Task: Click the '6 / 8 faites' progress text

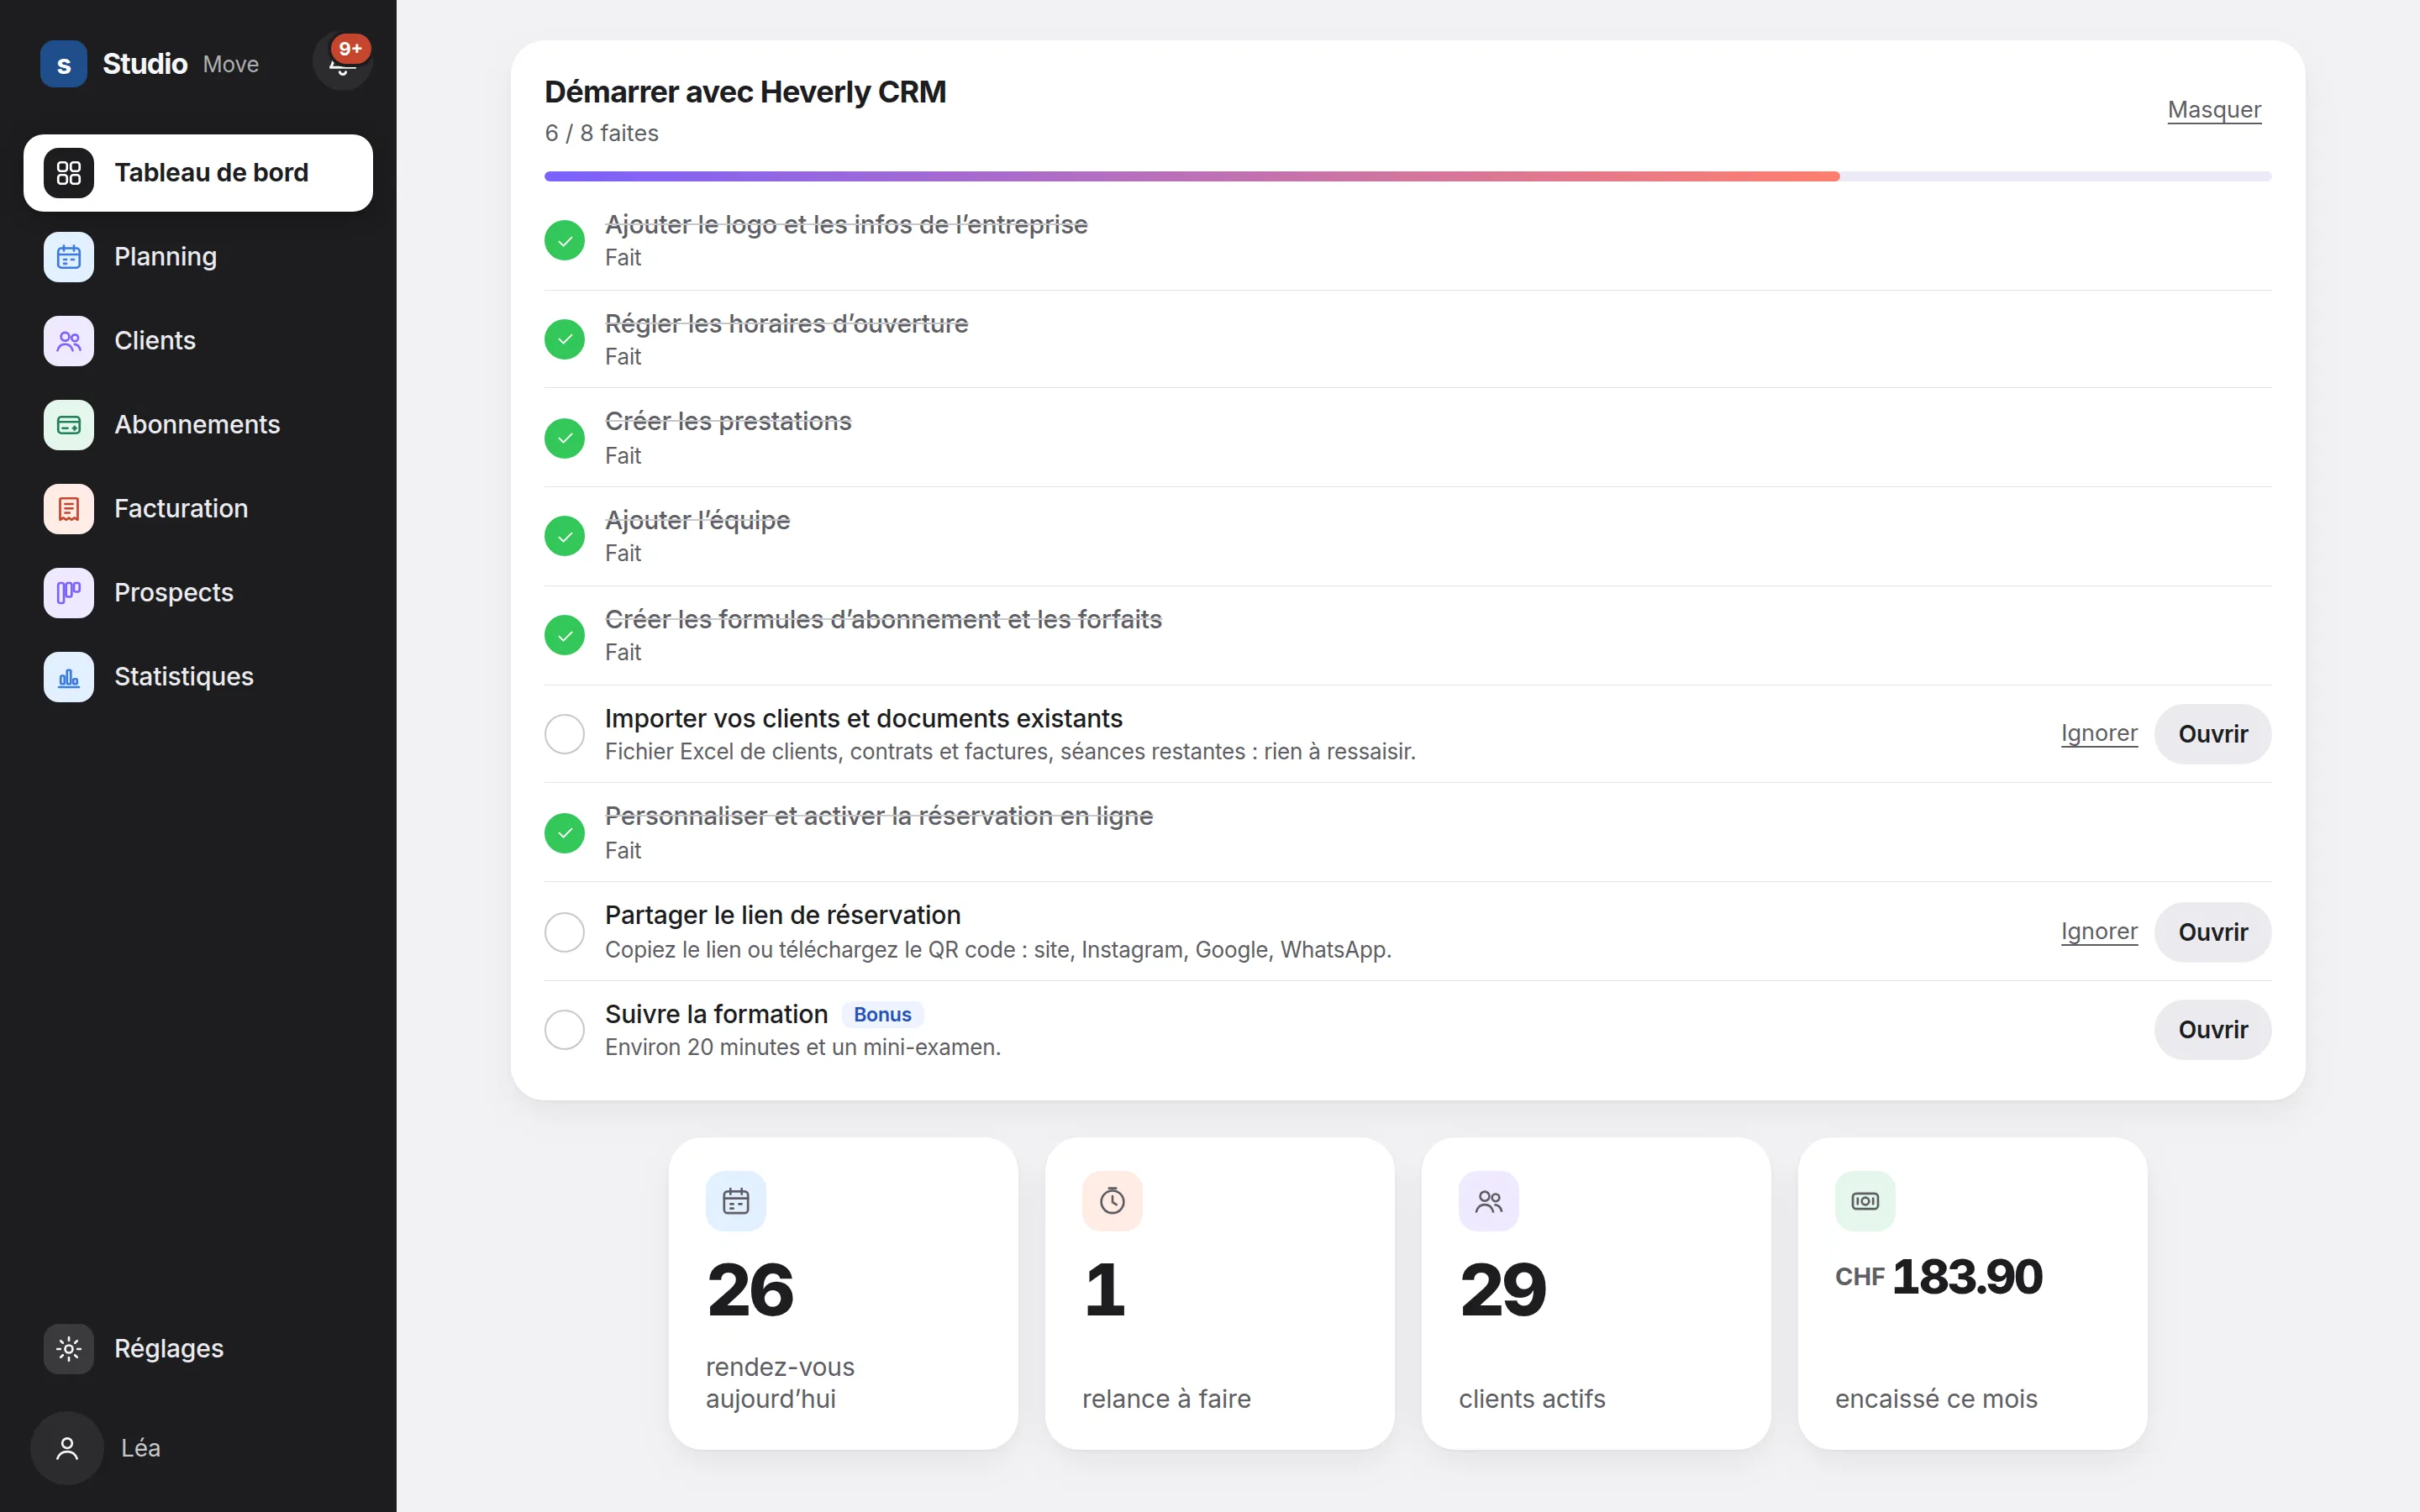Action: pos(601,133)
